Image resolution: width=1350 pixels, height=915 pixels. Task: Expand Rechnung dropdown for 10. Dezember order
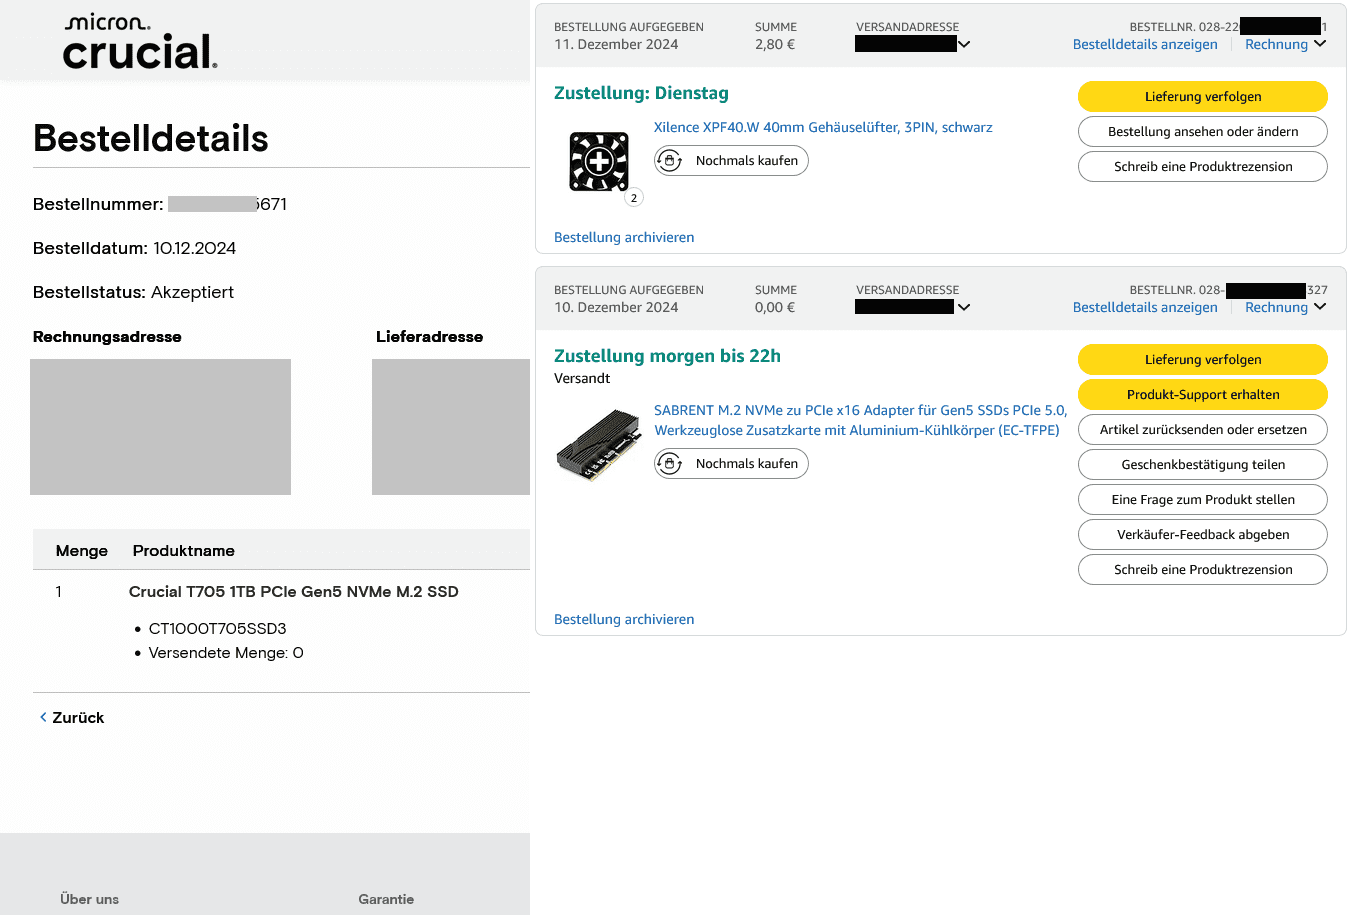point(1320,307)
